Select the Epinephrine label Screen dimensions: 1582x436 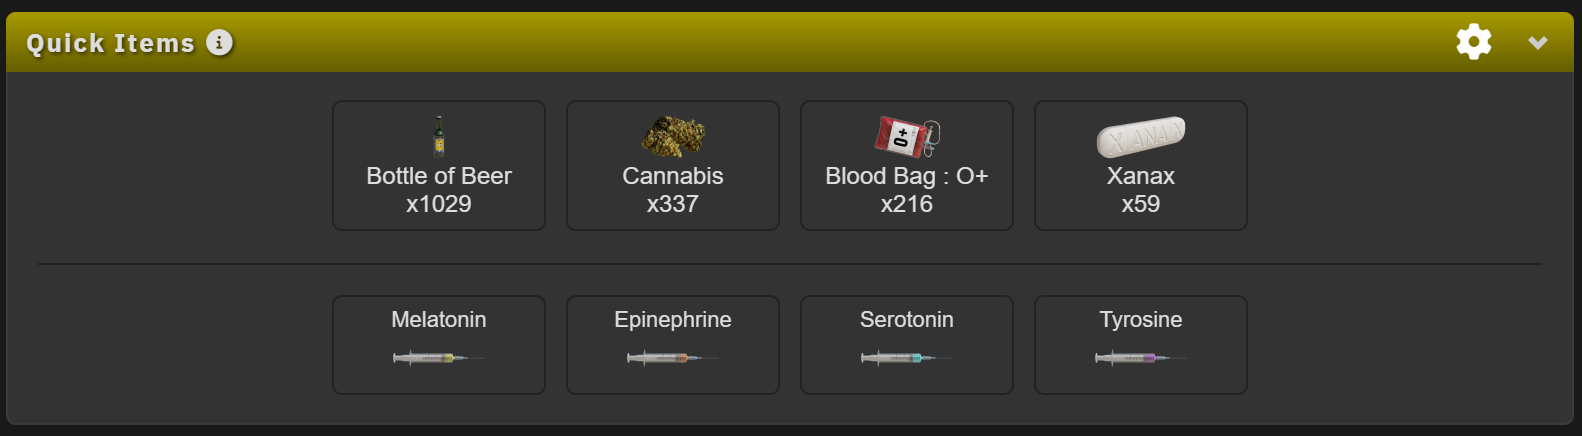(x=673, y=320)
